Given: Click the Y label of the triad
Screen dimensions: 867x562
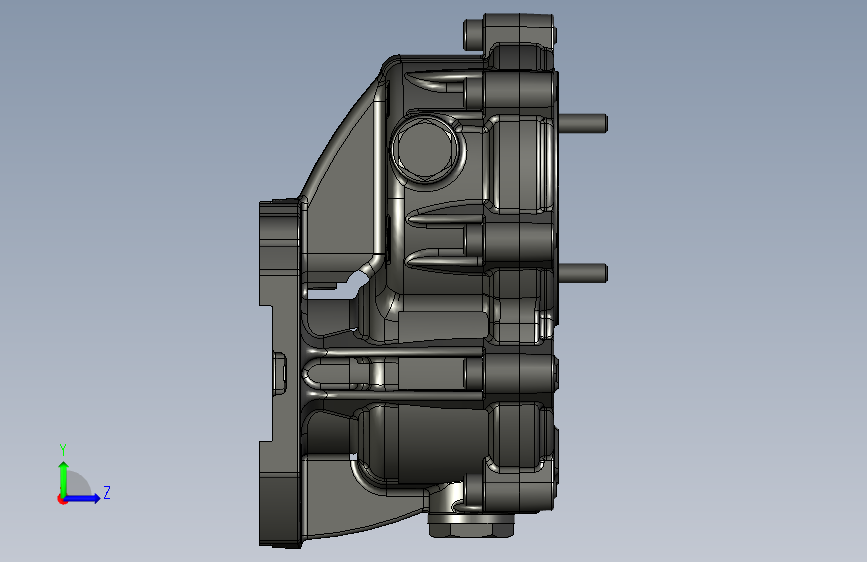Looking at the screenshot, I should pyautogui.click(x=63, y=450).
